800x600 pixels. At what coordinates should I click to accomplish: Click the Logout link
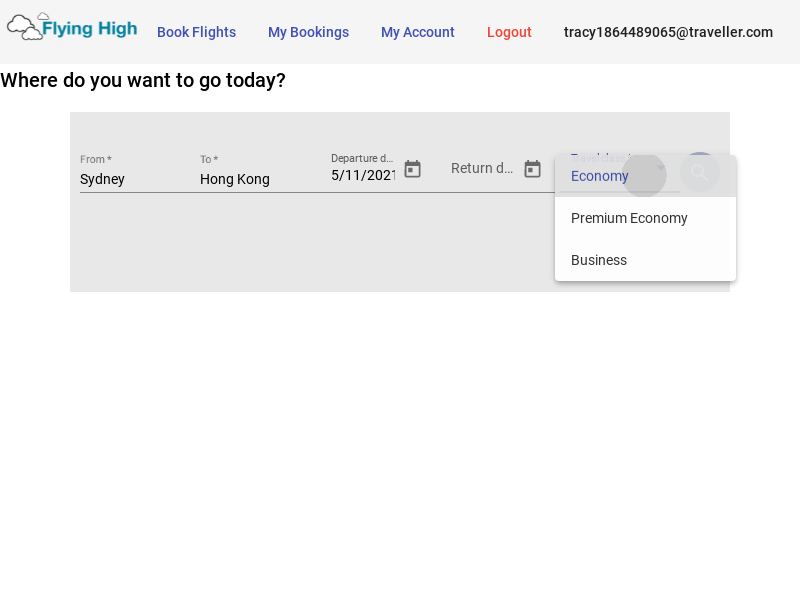509,32
